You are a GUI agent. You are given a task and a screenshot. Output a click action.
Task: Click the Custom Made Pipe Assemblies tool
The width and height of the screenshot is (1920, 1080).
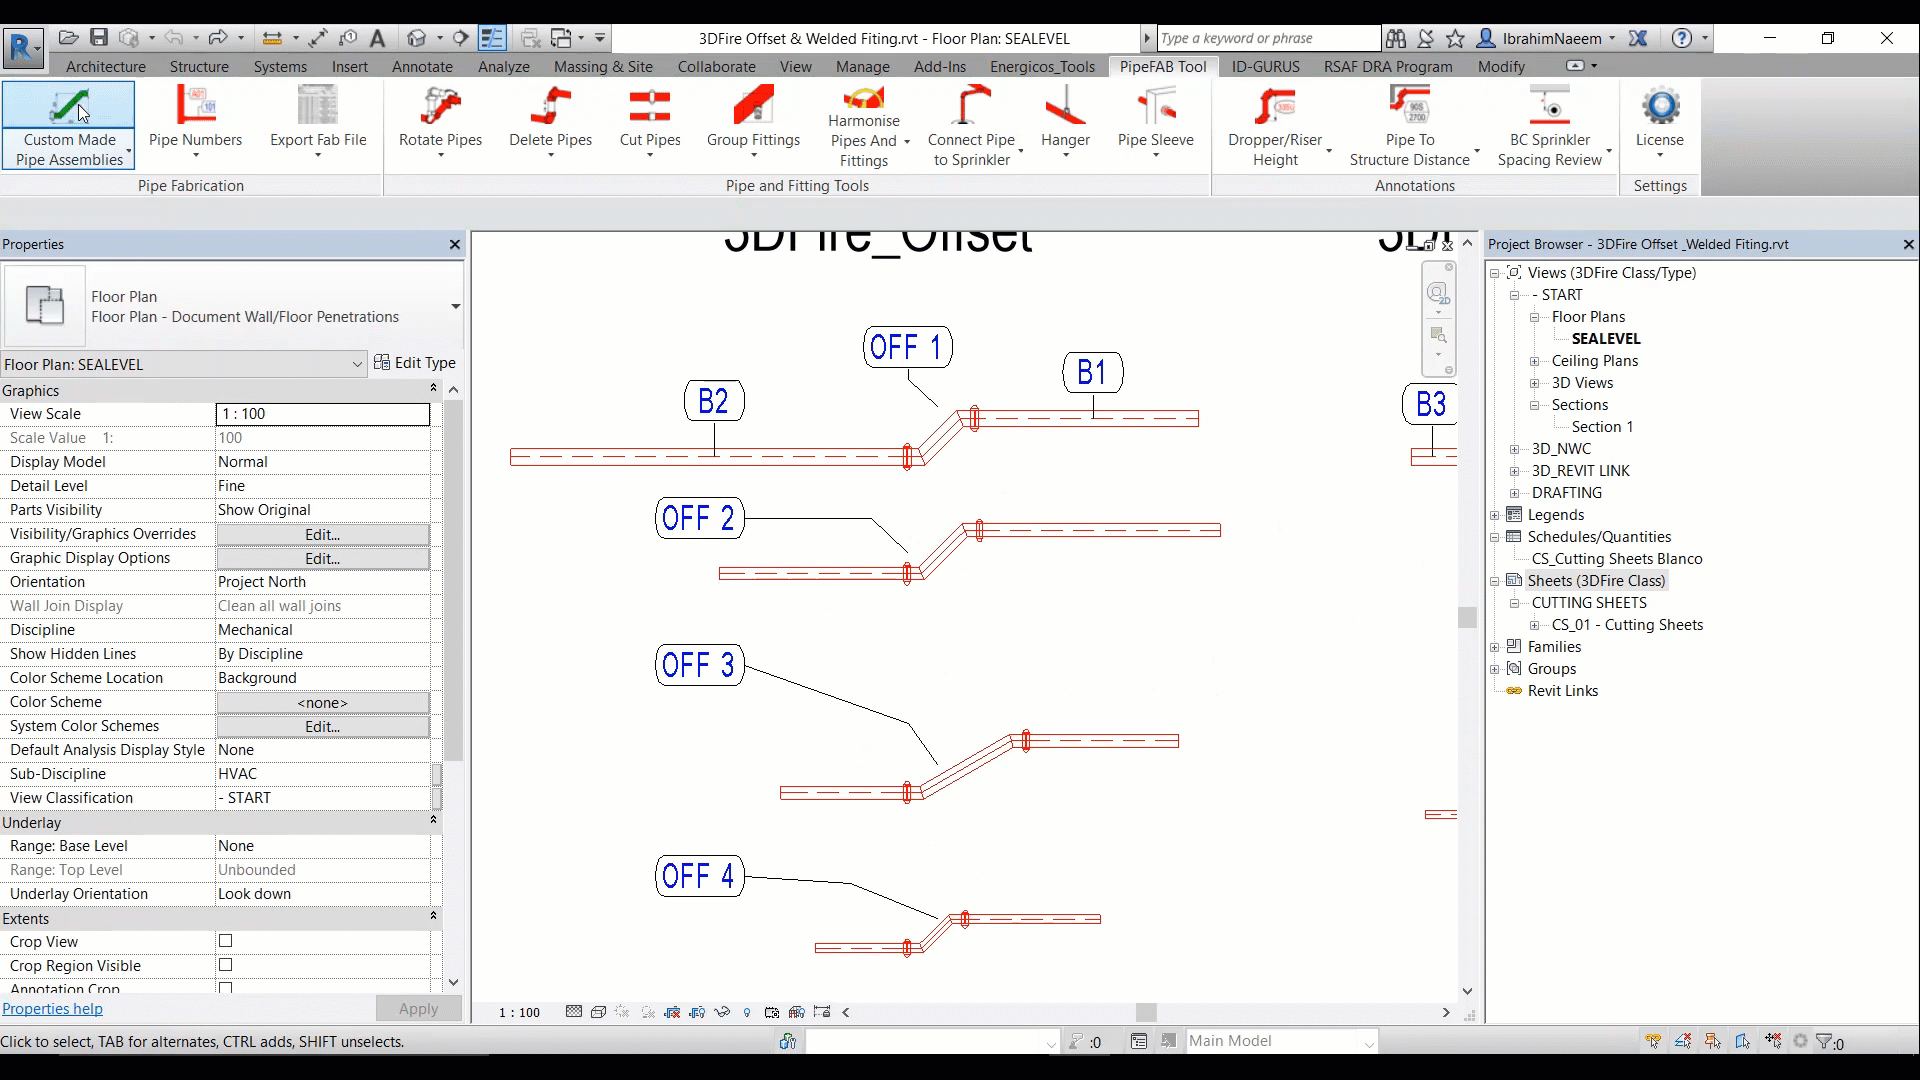[x=70, y=125]
